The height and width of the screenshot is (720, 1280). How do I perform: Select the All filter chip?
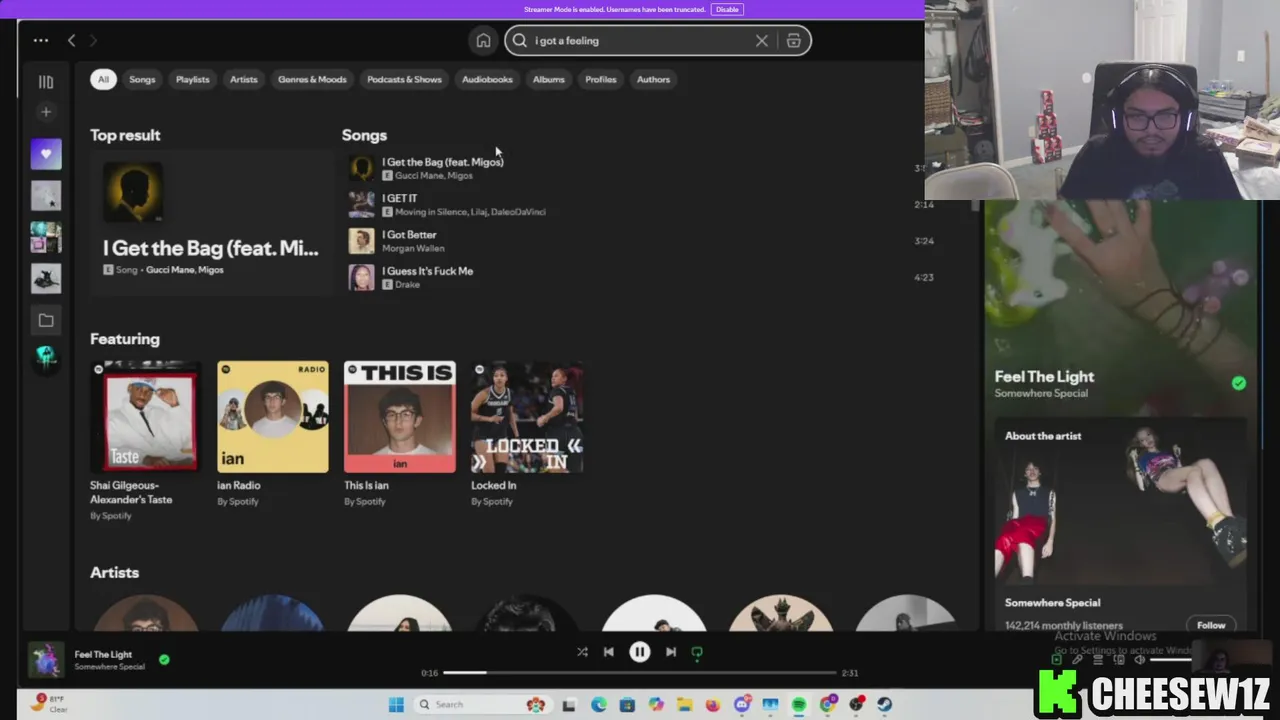(103, 79)
